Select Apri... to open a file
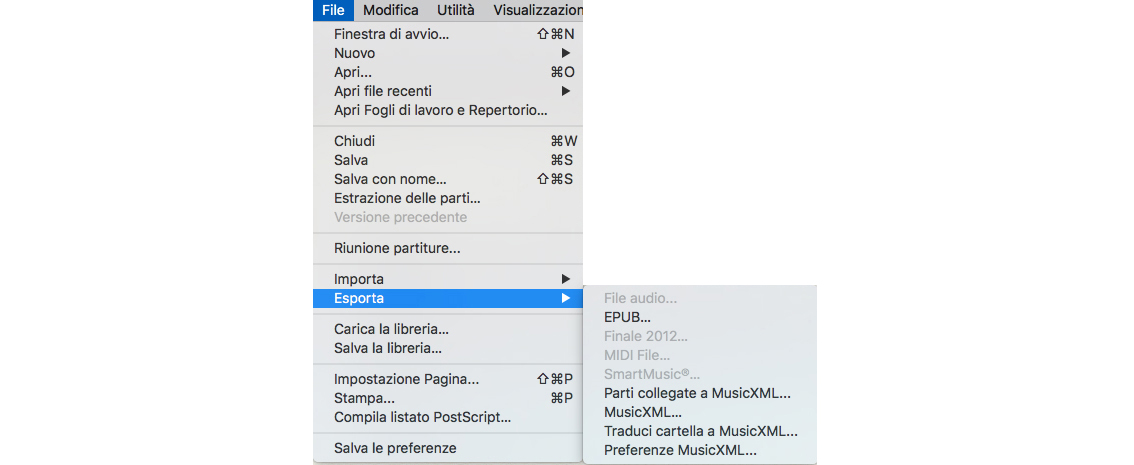This screenshot has height=465, width=1134. click(x=353, y=72)
